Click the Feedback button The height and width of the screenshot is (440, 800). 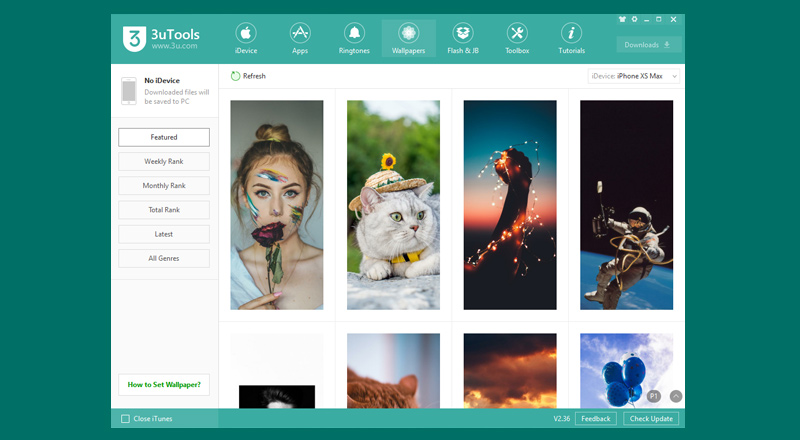coord(596,419)
